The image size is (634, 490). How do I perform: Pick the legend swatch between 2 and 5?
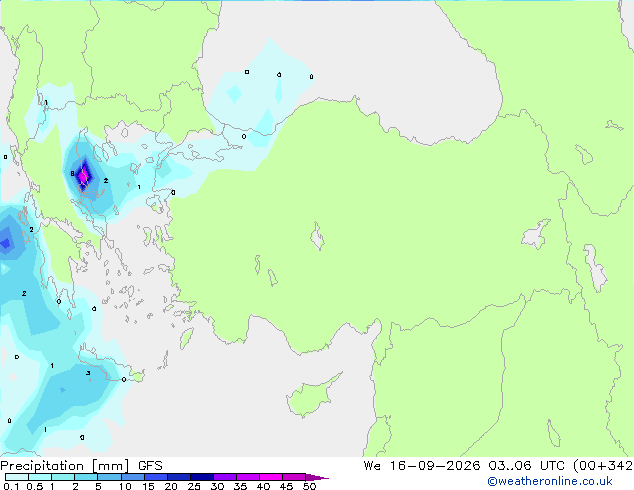point(86,477)
